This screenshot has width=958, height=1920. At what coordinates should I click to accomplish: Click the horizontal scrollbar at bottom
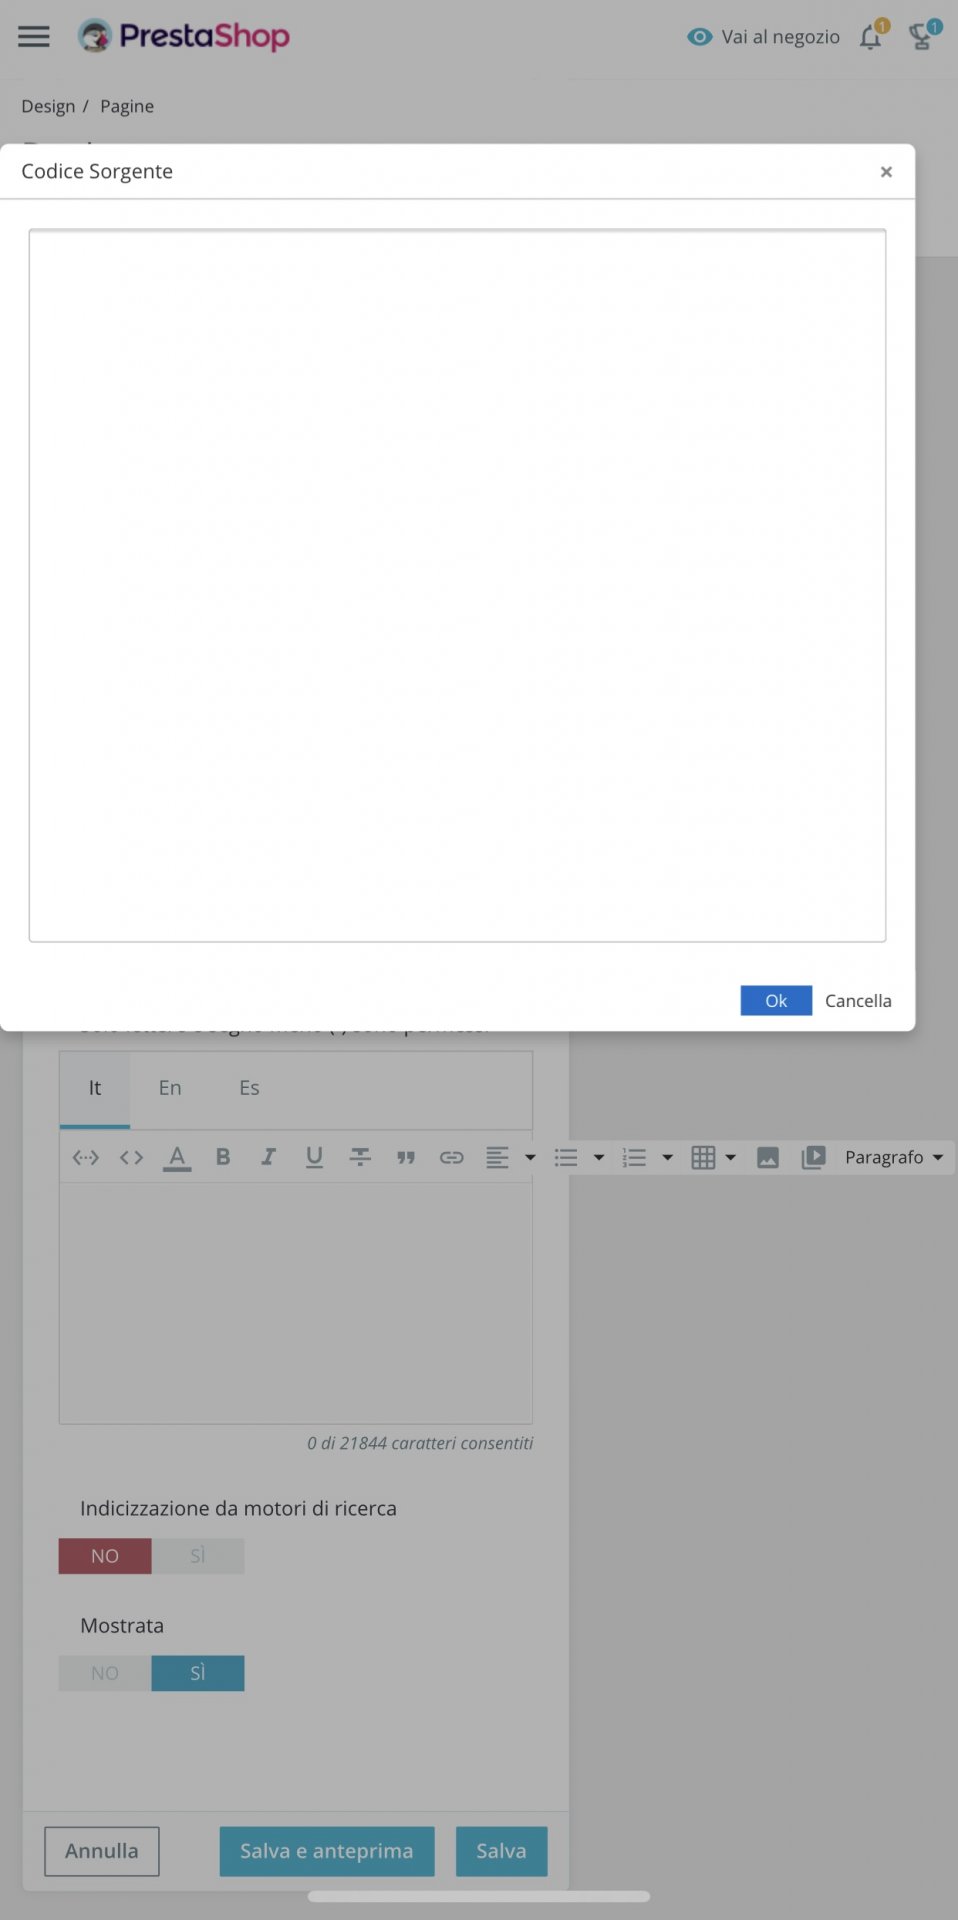(479, 1896)
